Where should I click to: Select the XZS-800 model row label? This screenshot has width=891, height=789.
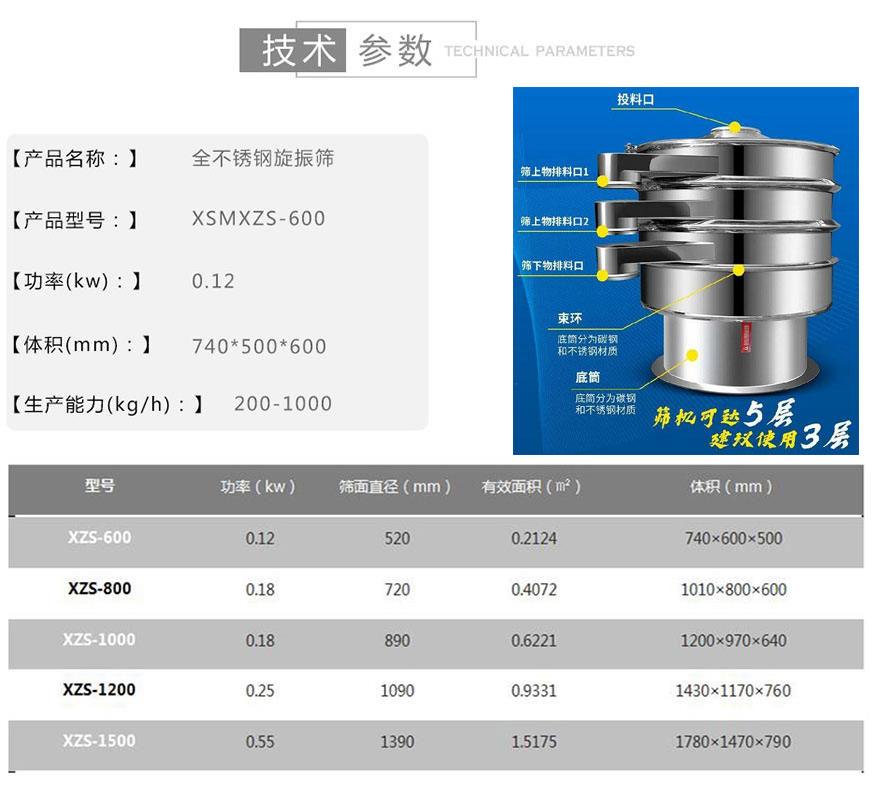(x=100, y=589)
